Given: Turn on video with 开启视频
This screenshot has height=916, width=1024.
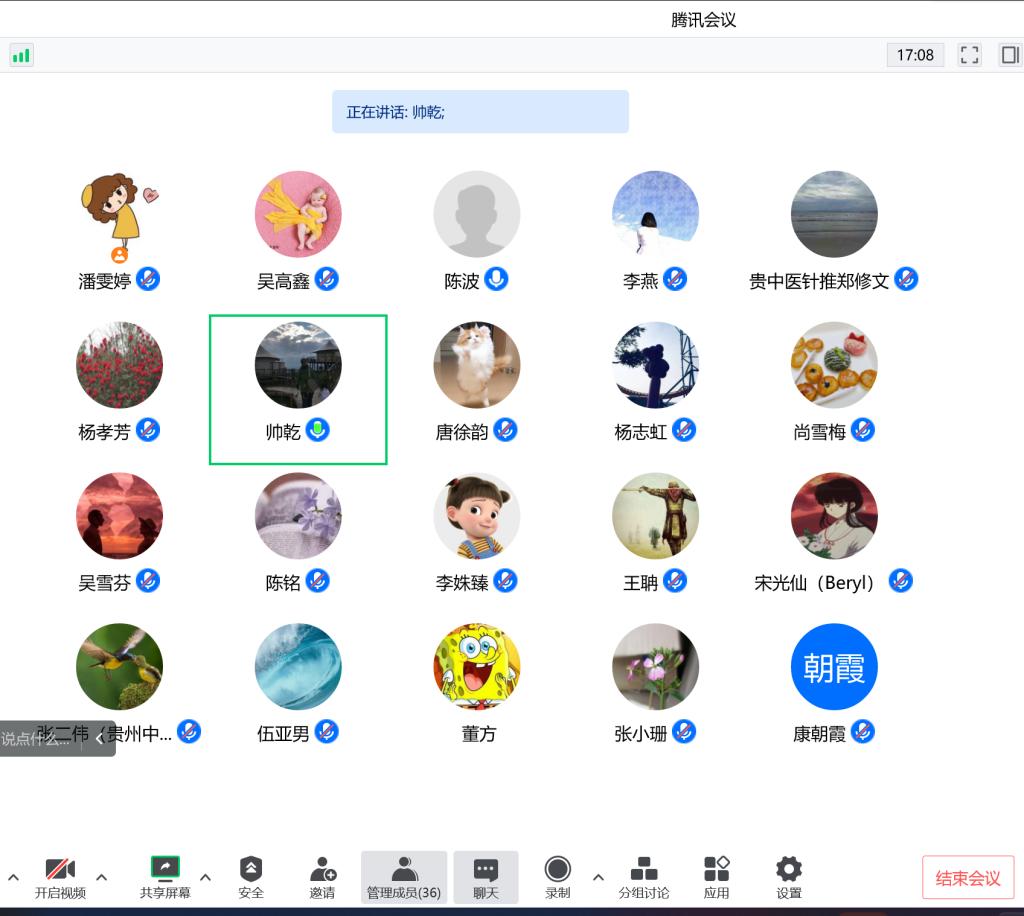Looking at the screenshot, I should 60,877.
